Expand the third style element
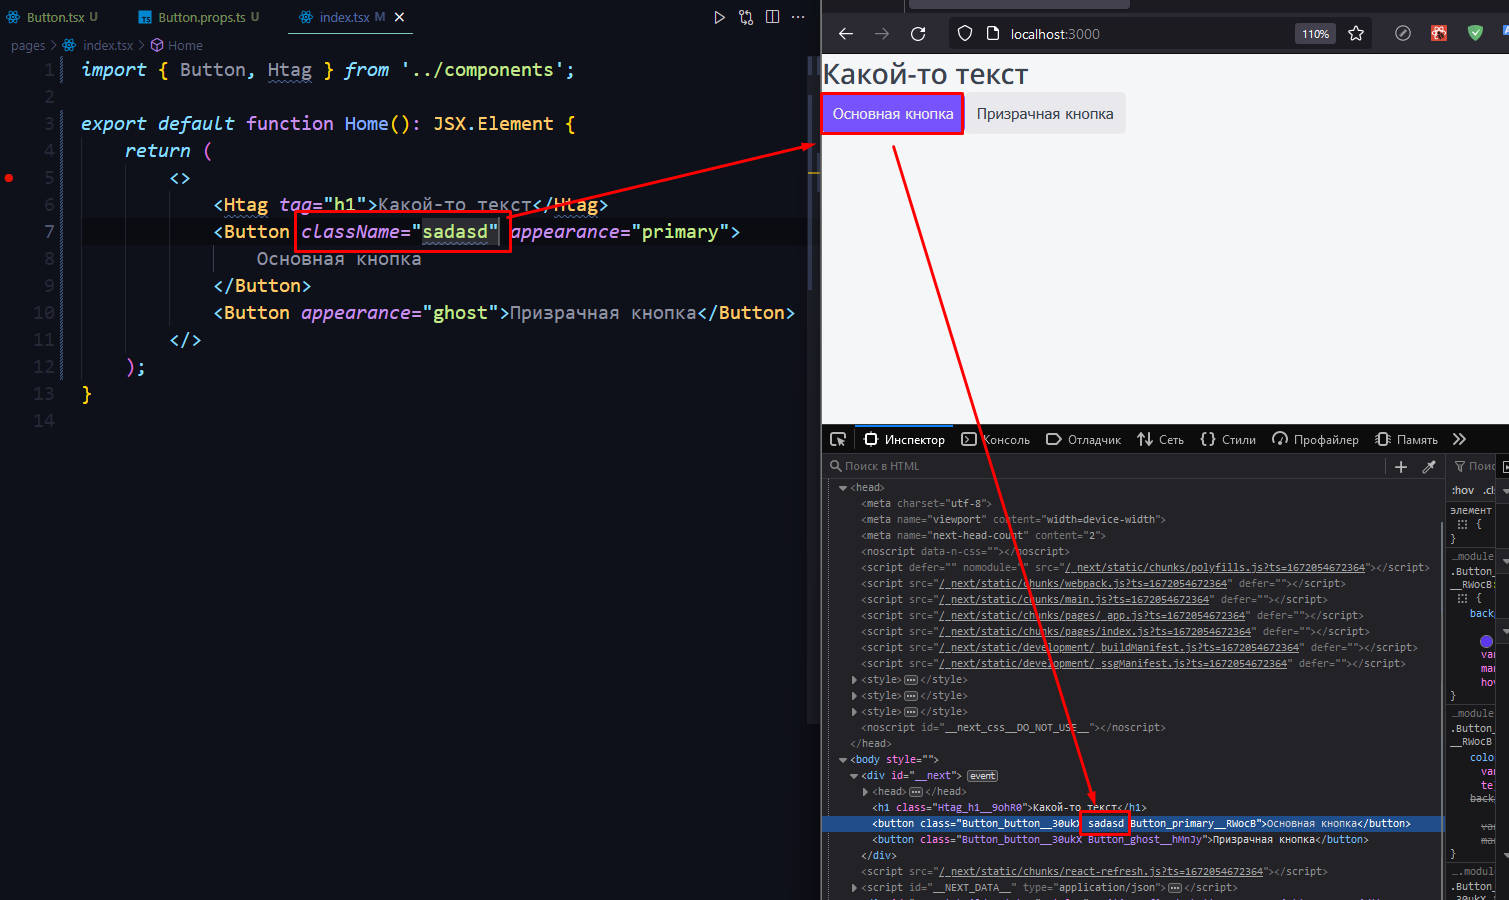The image size is (1509, 900). pos(854,712)
